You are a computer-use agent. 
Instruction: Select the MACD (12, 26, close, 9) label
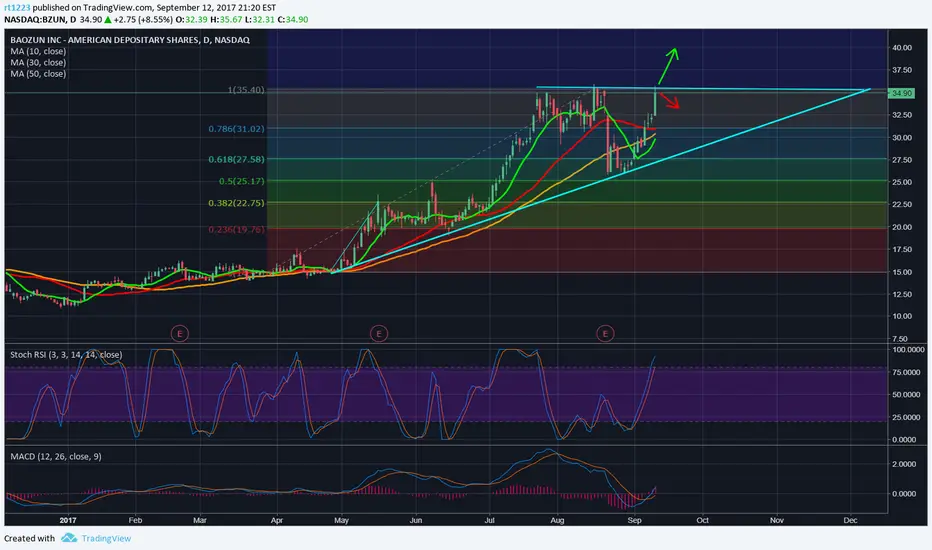56,456
